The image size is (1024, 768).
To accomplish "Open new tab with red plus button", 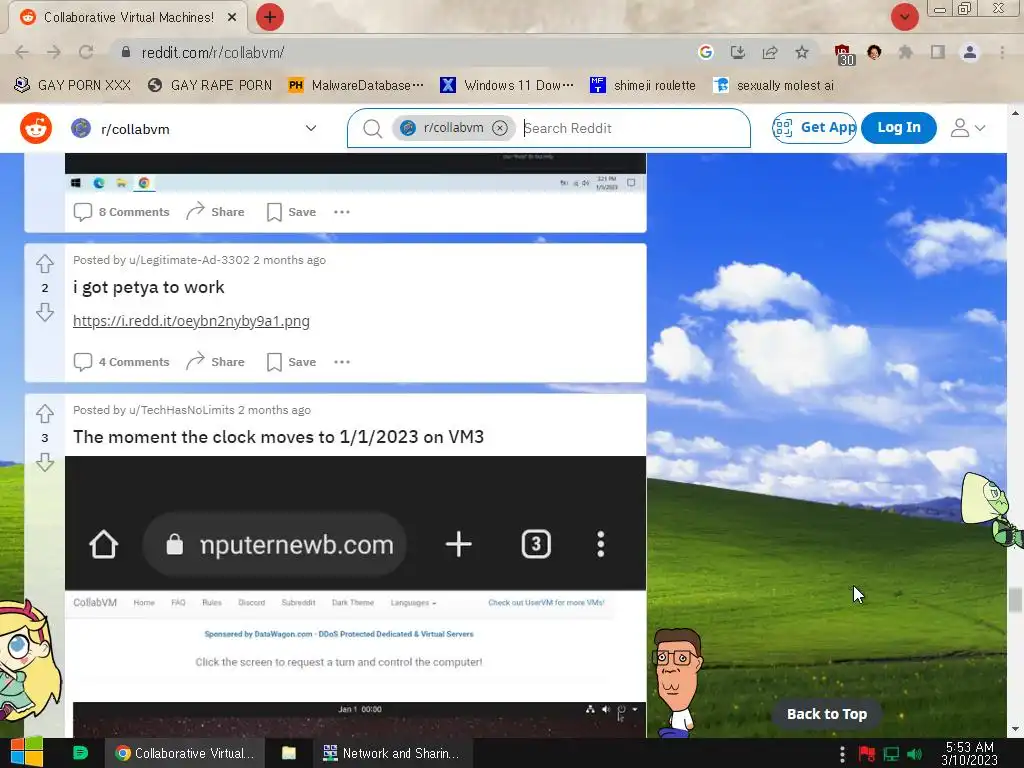I will click(270, 17).
